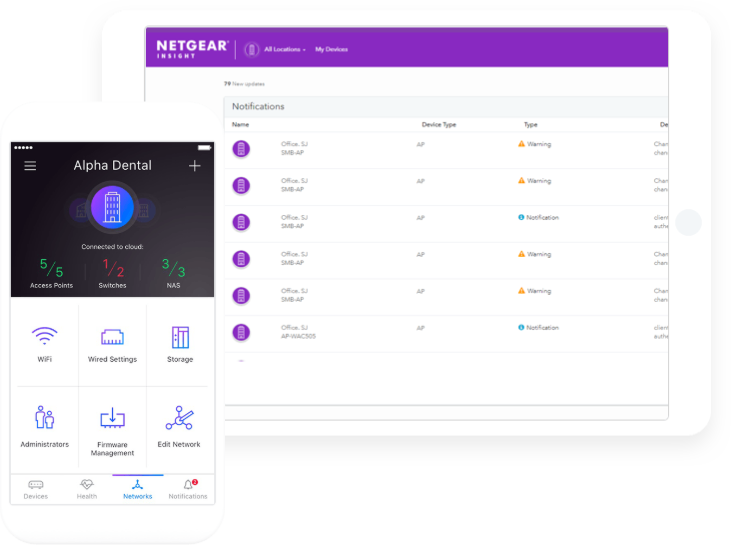731x545 pixels.
Task: Click the Name column header
Action: pos(241,124)
